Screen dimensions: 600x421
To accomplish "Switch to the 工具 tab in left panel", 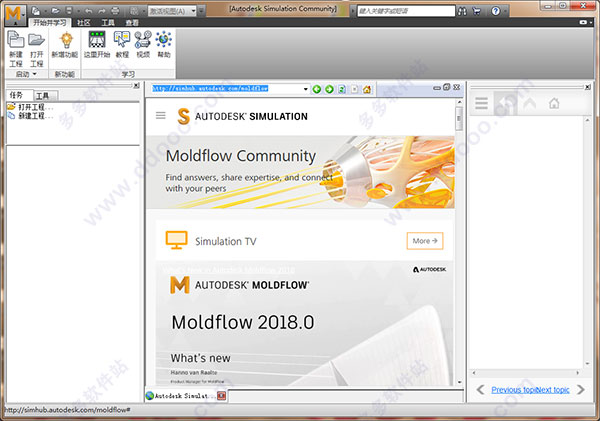I will [x=43, y=96].
